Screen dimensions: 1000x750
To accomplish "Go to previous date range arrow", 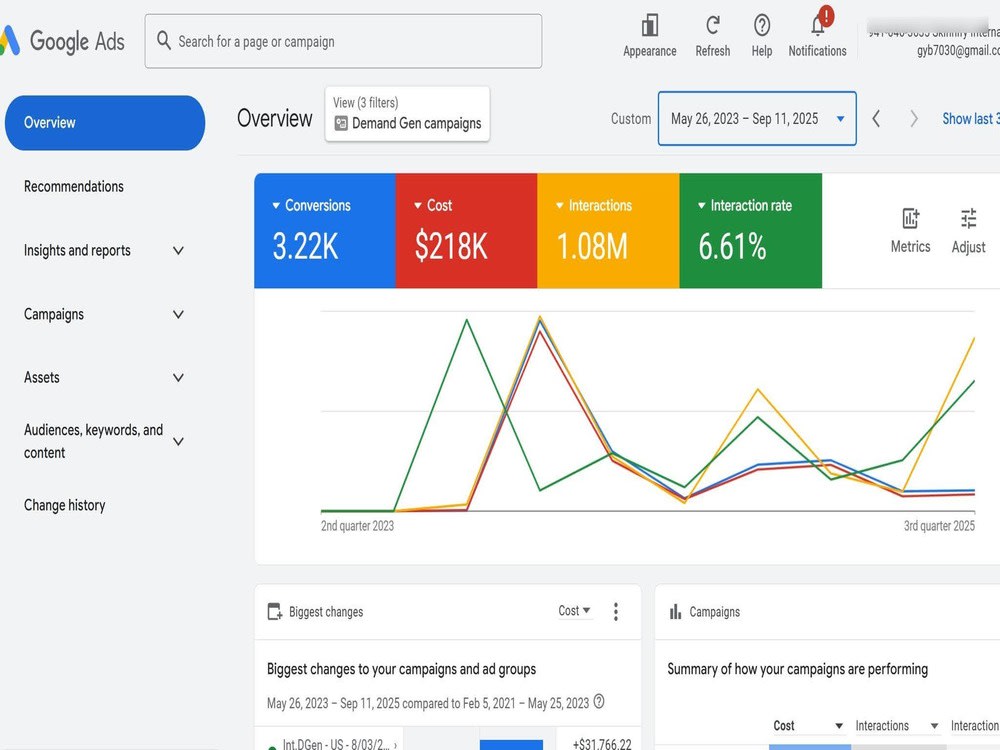I will click(876, 119).
